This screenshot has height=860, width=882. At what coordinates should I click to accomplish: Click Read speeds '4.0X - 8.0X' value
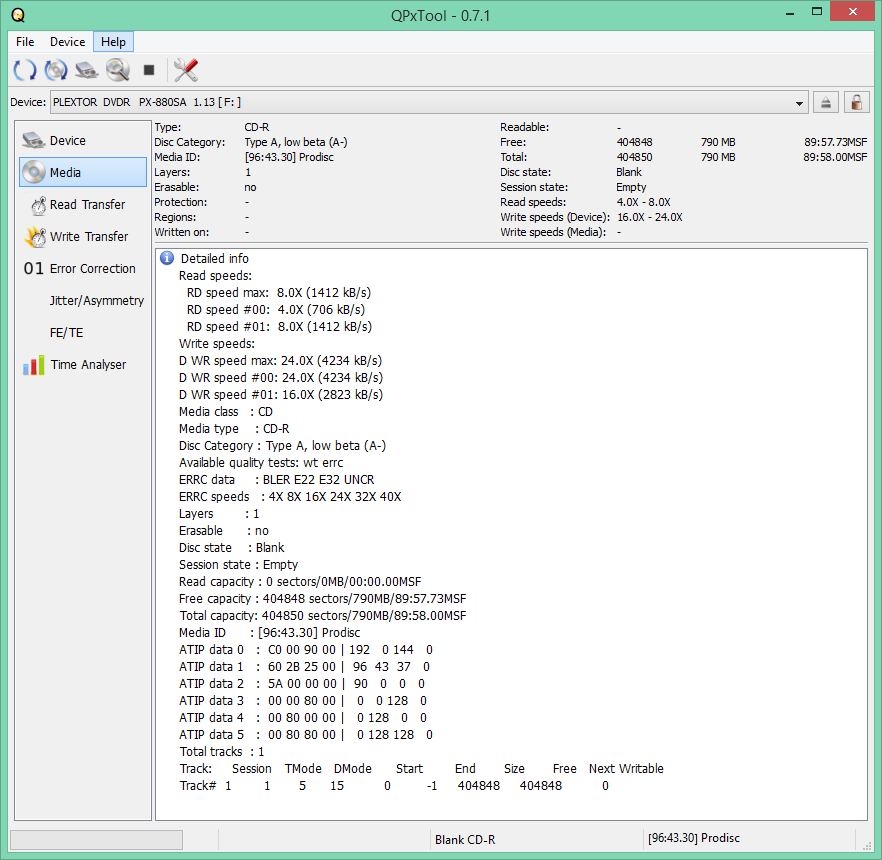click(x=643, y=202)
